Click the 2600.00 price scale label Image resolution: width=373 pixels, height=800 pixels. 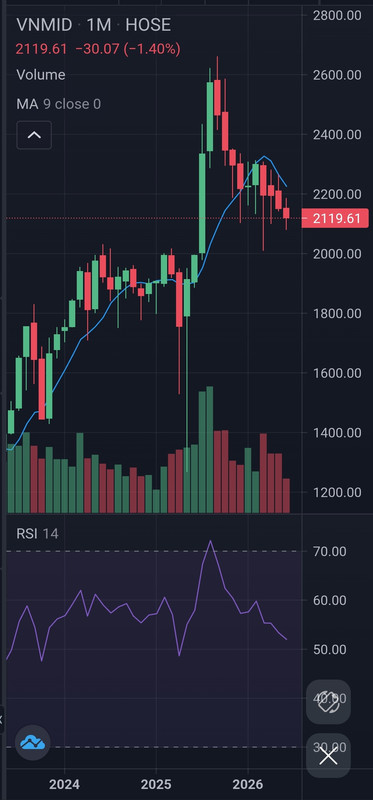coord(337,75)
